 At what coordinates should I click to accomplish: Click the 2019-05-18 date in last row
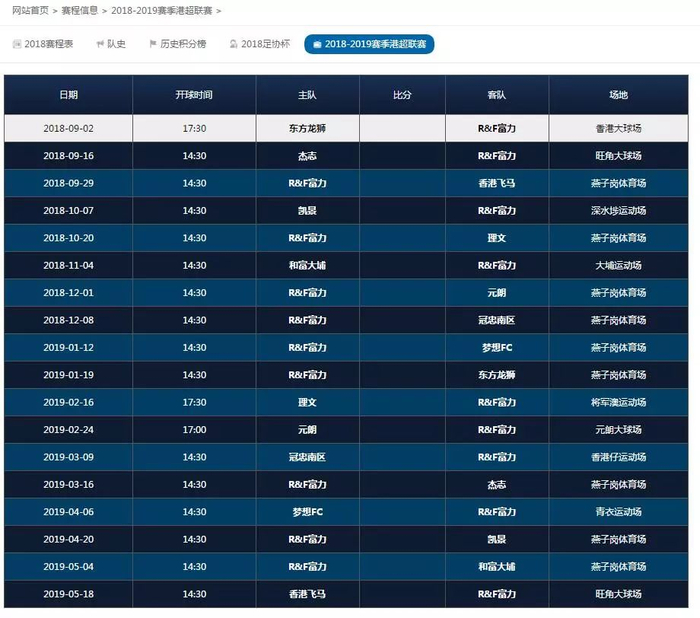click(68, 594)
